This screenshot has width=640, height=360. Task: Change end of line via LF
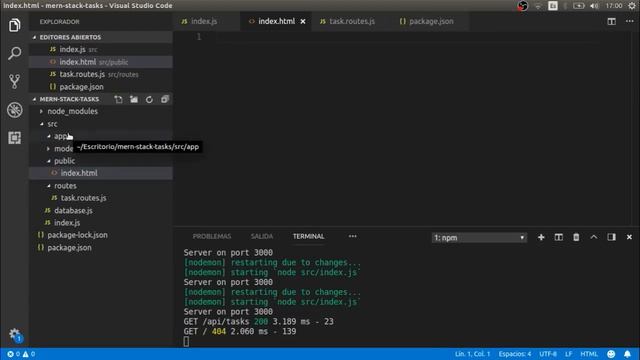[x=569, y=354]
